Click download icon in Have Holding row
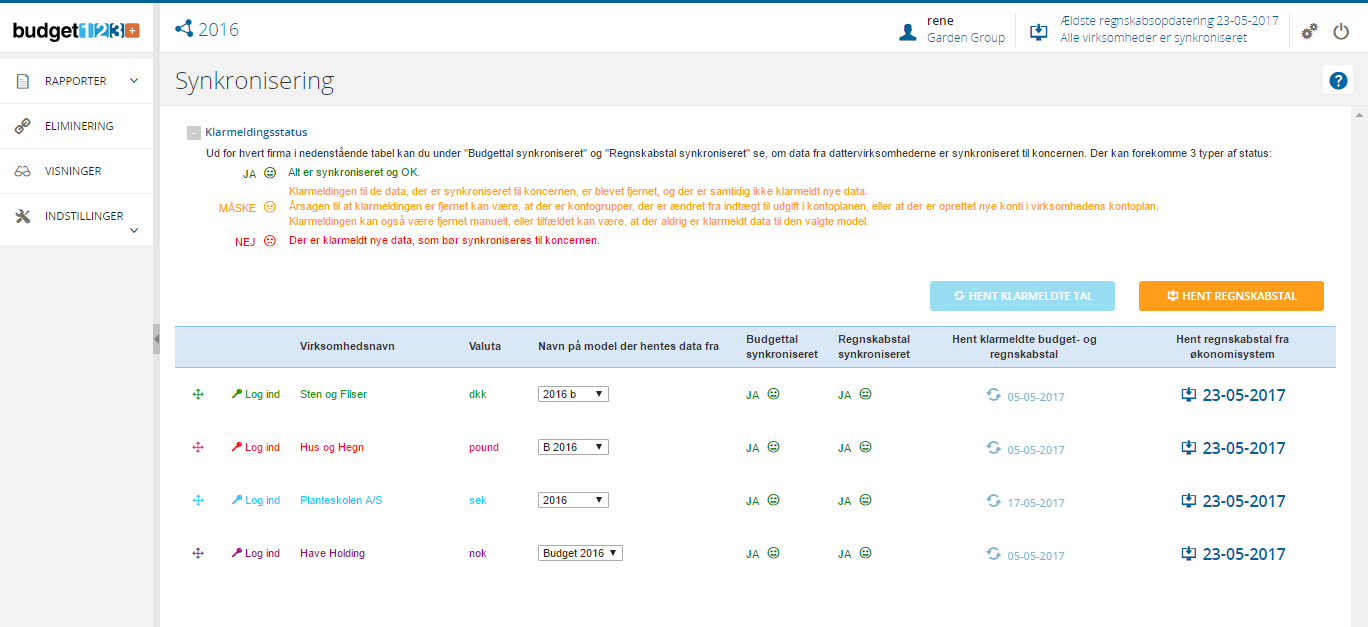The height and width of the screenshot is (627, 1368). click(x=1189, y=553)
